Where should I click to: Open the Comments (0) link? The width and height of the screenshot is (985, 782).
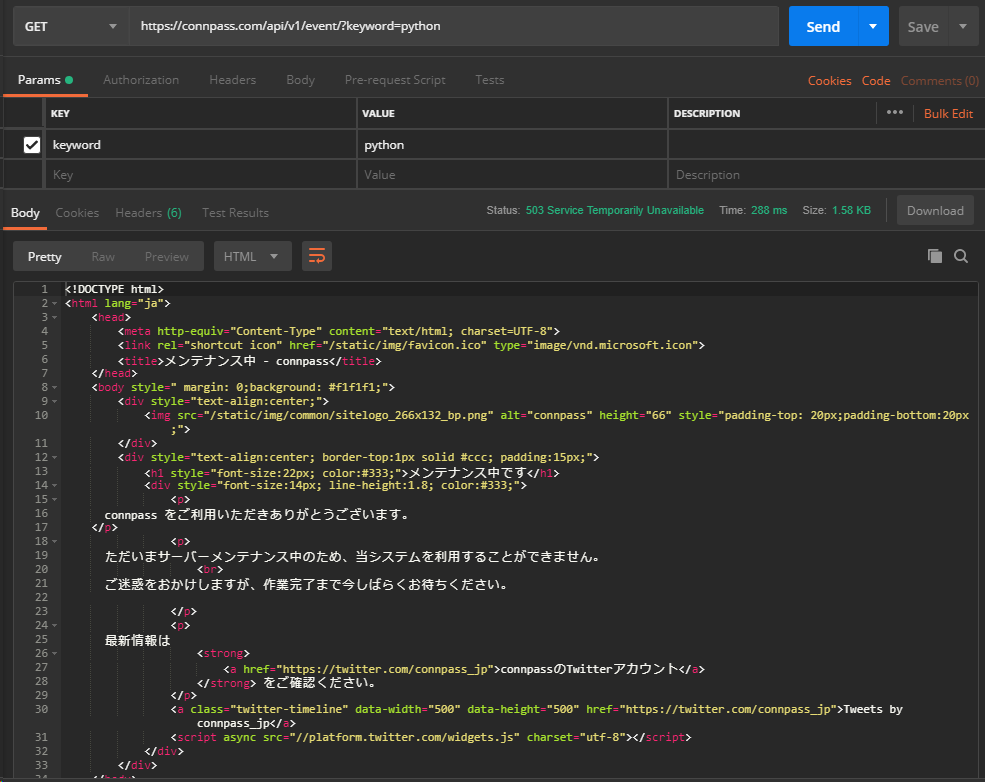point(939,80)
